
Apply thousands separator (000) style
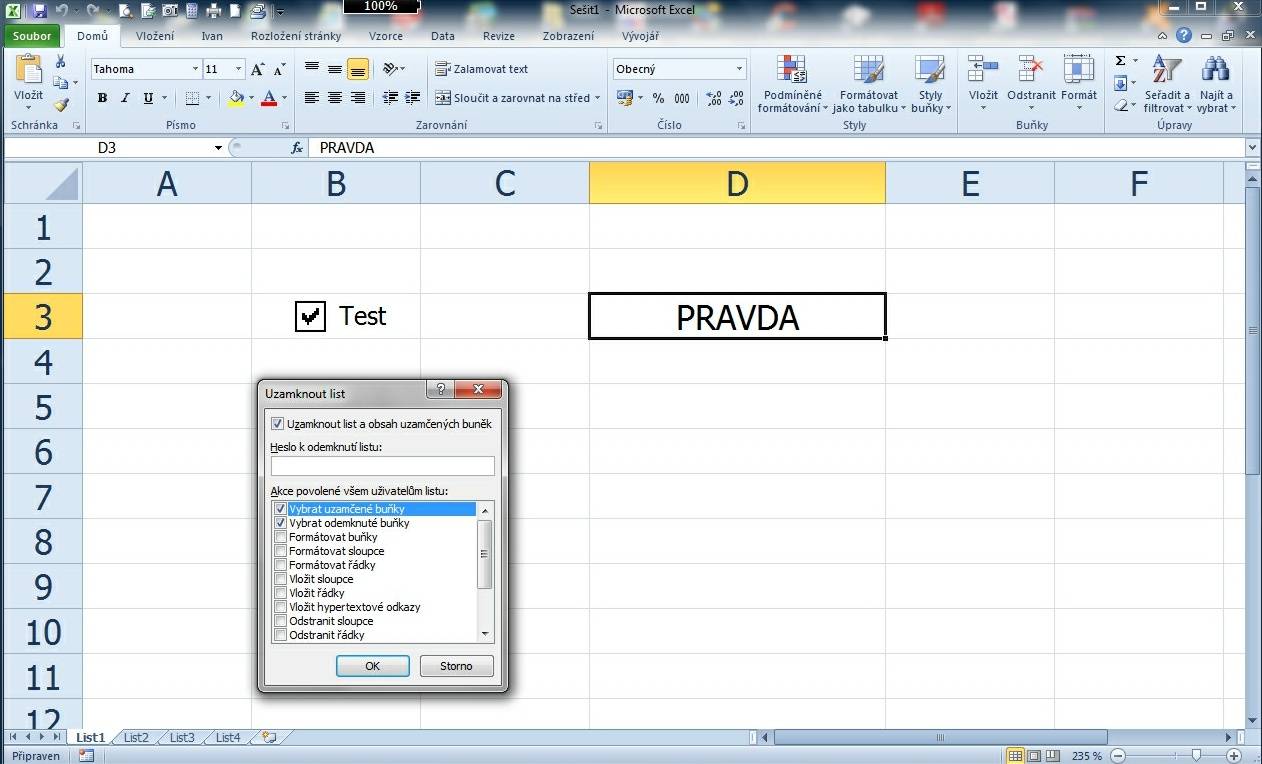[682, 98]
